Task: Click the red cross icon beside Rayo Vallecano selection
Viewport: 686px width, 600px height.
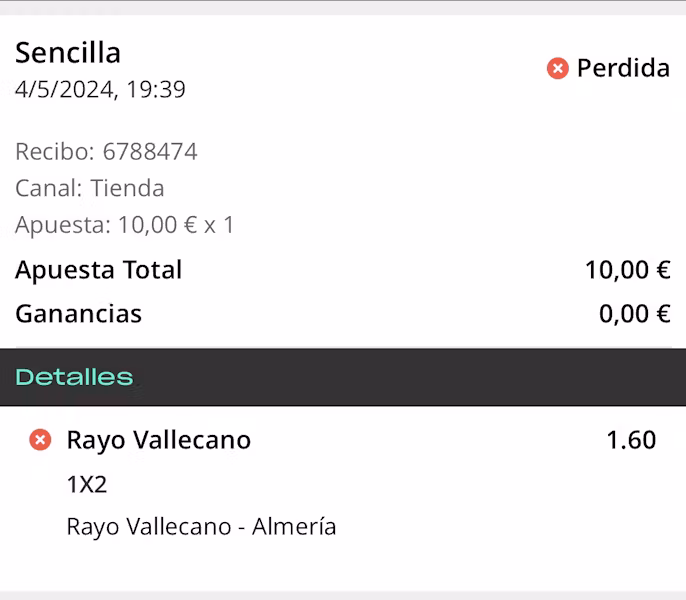Action: pos(40,440)
